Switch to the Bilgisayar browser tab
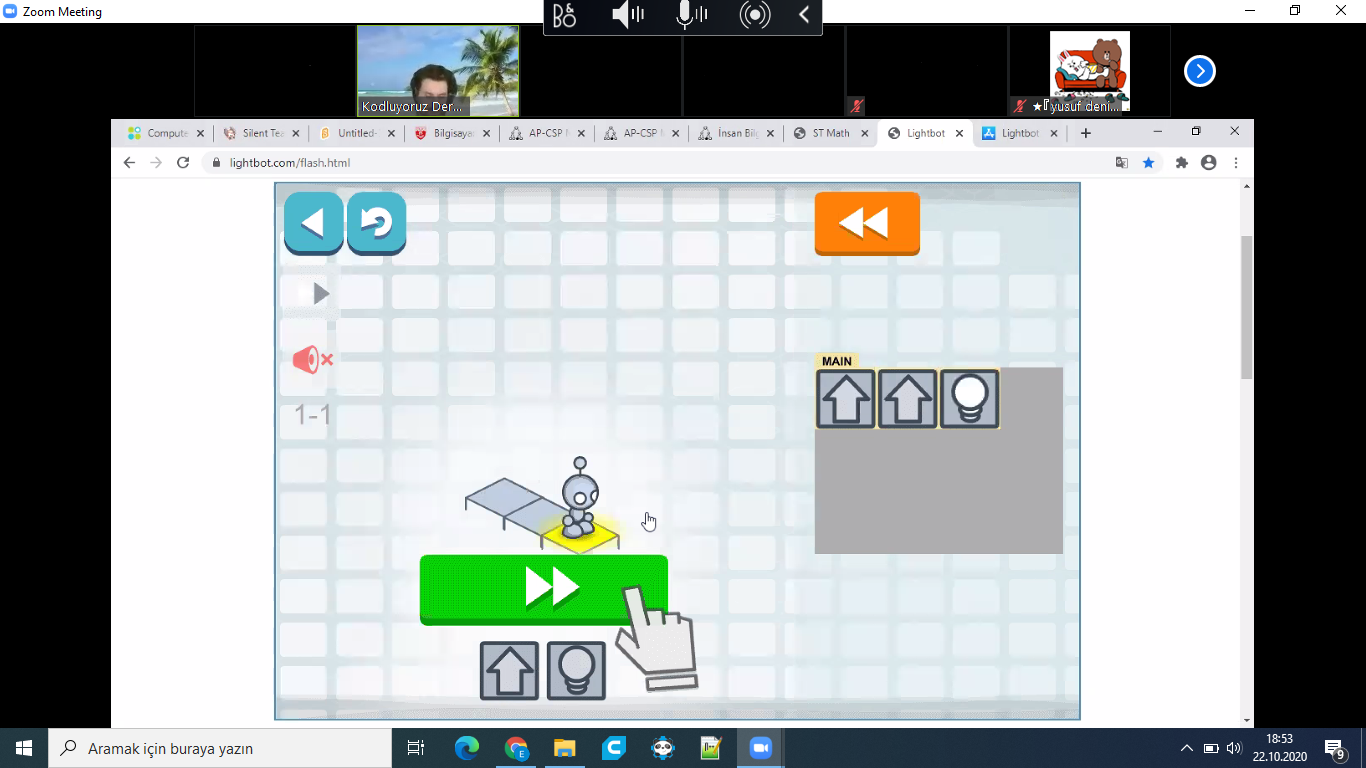1366x768 pixels. tap(452, 133)
